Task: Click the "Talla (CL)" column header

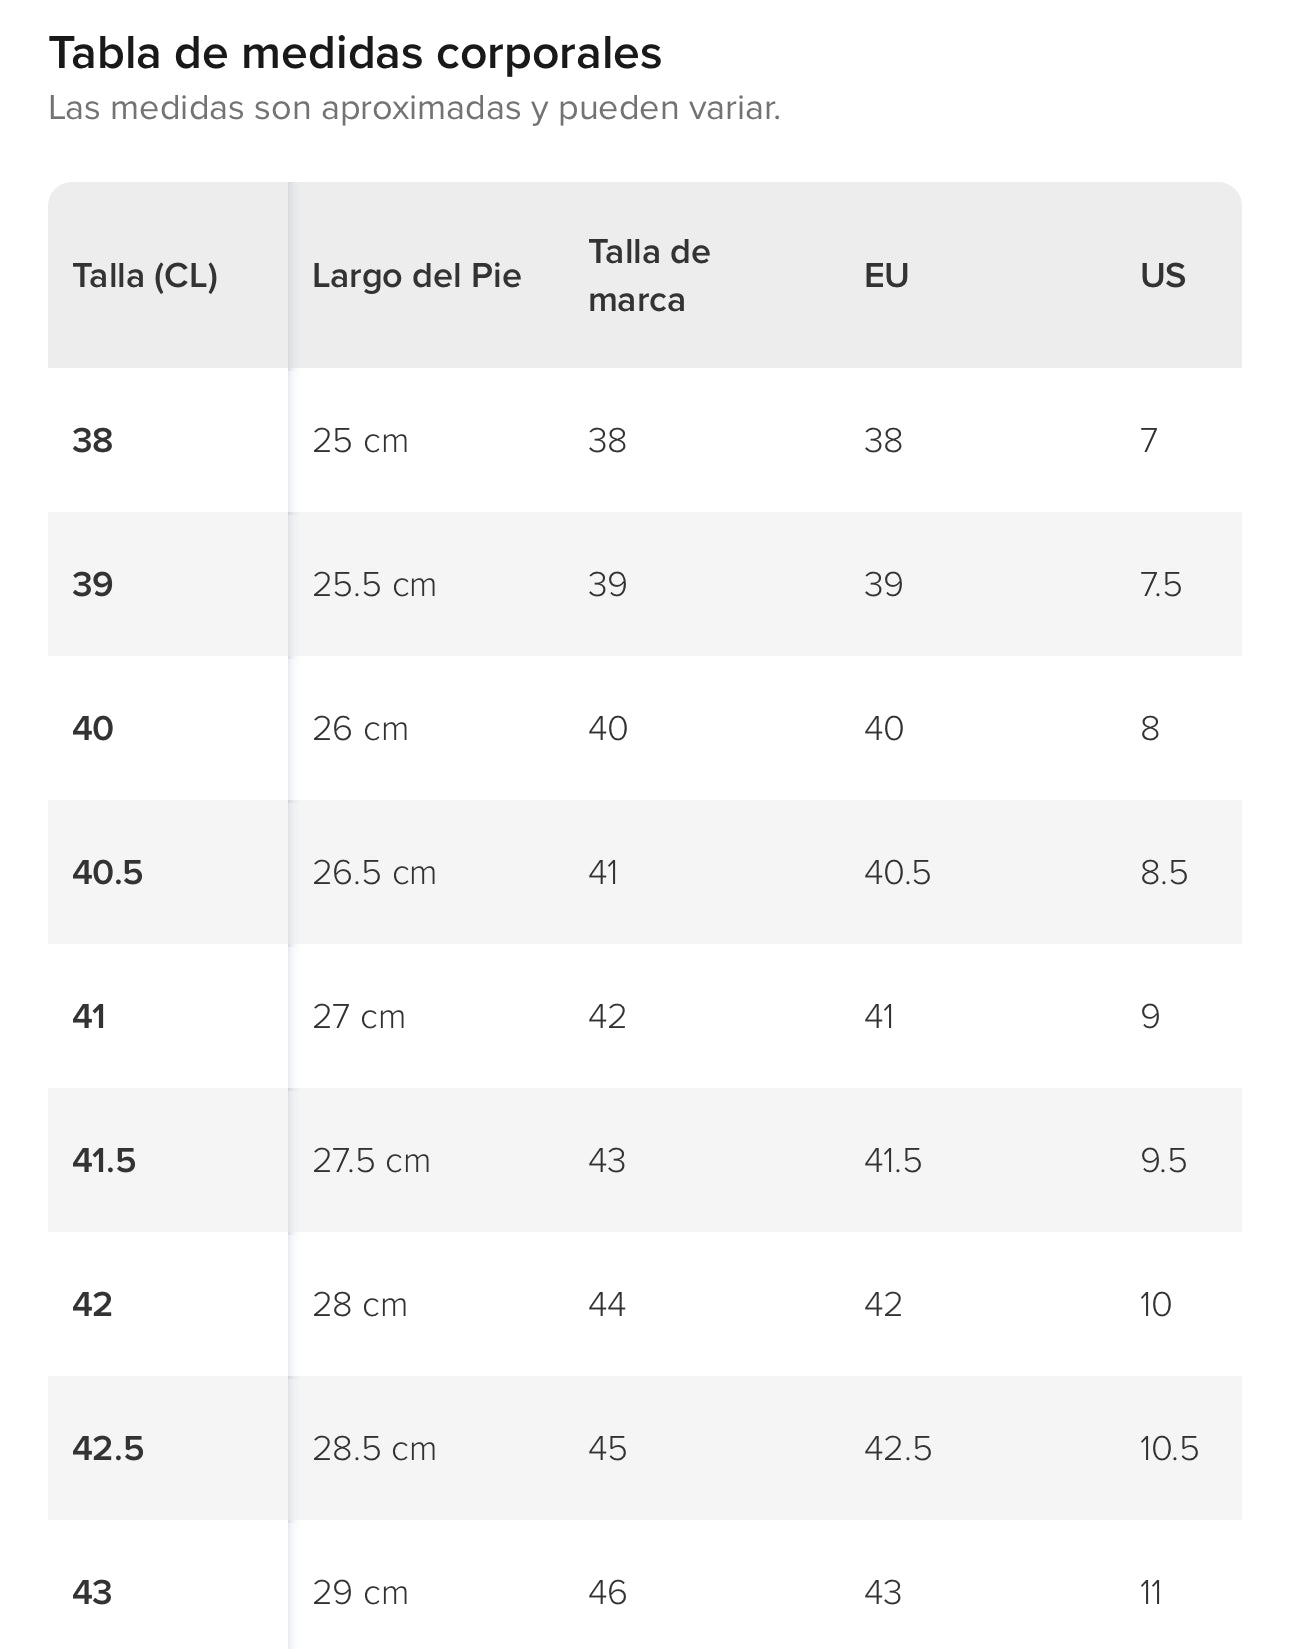Action: [x=145, y=276]
